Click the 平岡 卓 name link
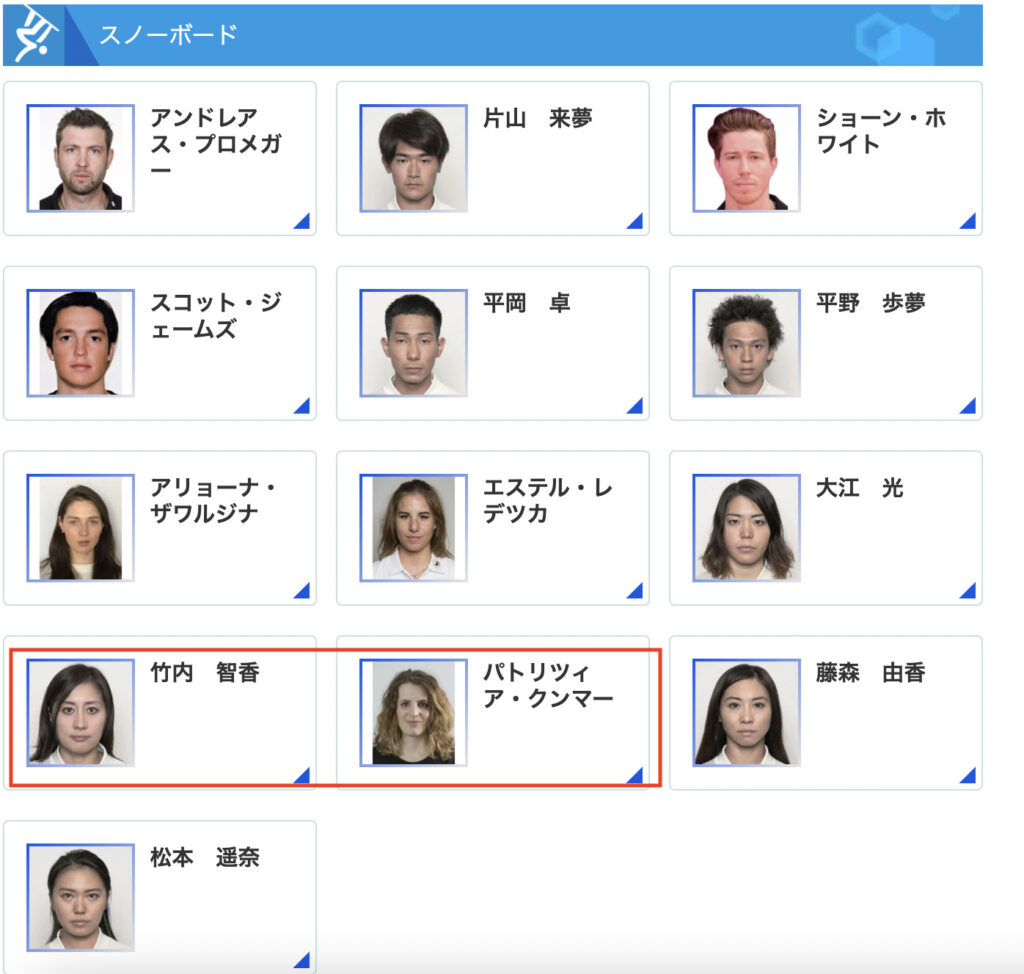This screenshot has width=1024, height=974. point(526,304)
